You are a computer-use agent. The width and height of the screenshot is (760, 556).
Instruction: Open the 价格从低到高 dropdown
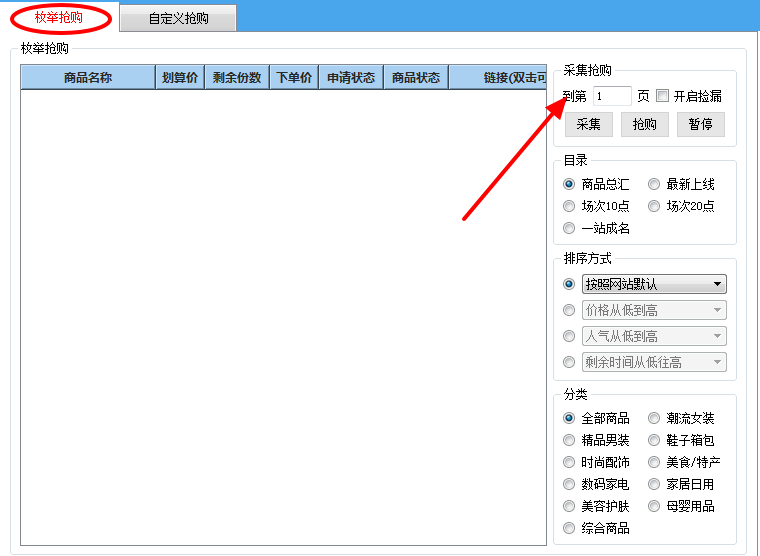tap(654, 310)
